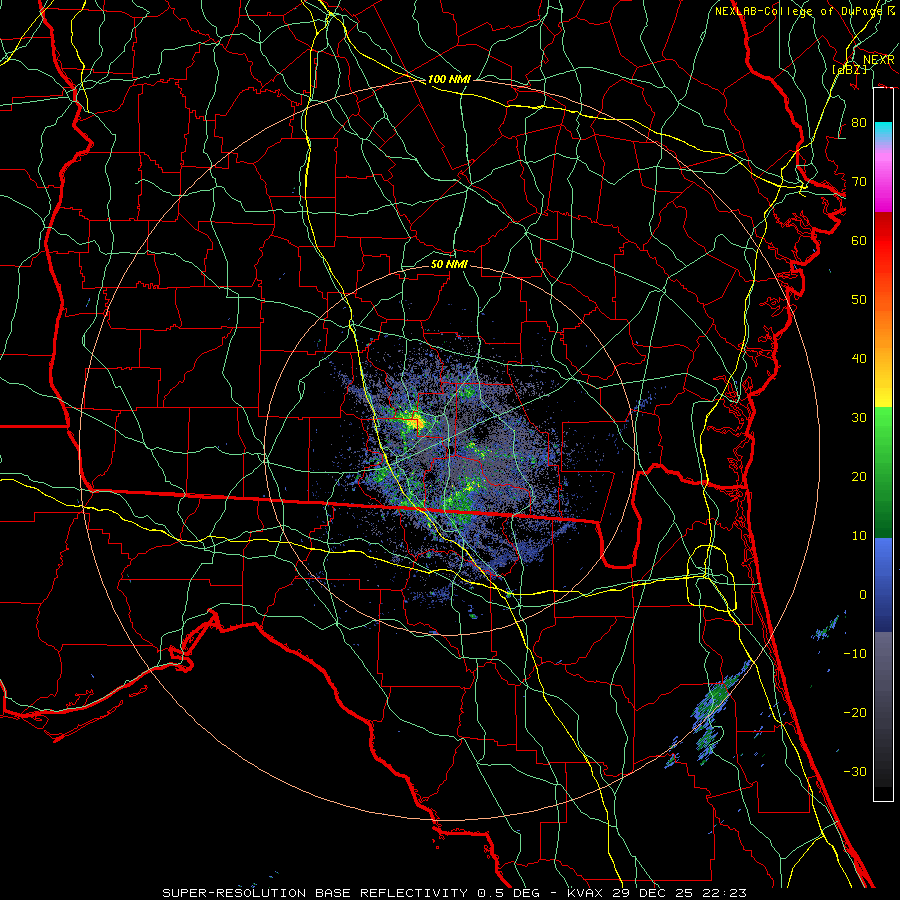
Task: Click the 70 dBZ scale value
Action: pyautogui.click(x=859, y=182)
